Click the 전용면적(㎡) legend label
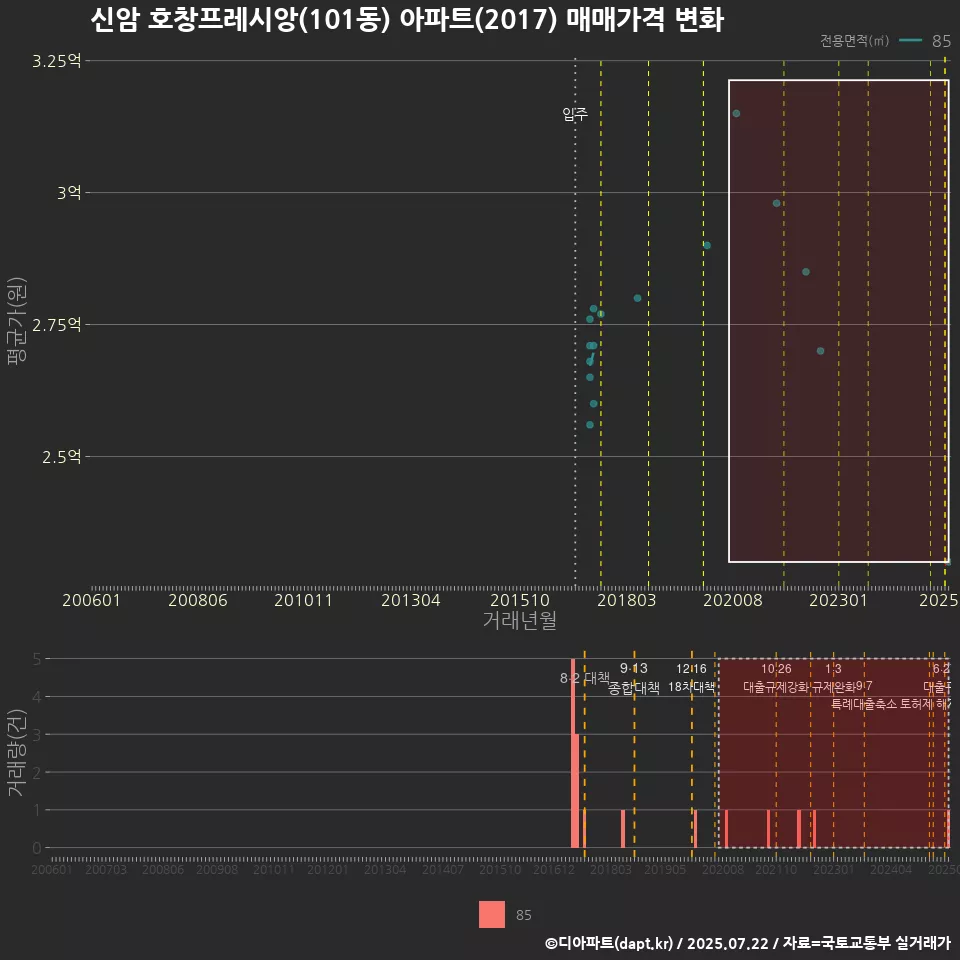960x960 pixels. point(854,40)
